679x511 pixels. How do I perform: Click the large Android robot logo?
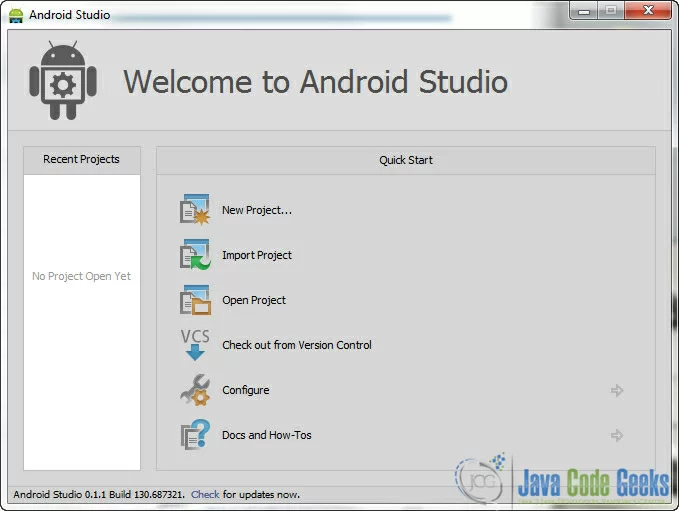point(63,81)
